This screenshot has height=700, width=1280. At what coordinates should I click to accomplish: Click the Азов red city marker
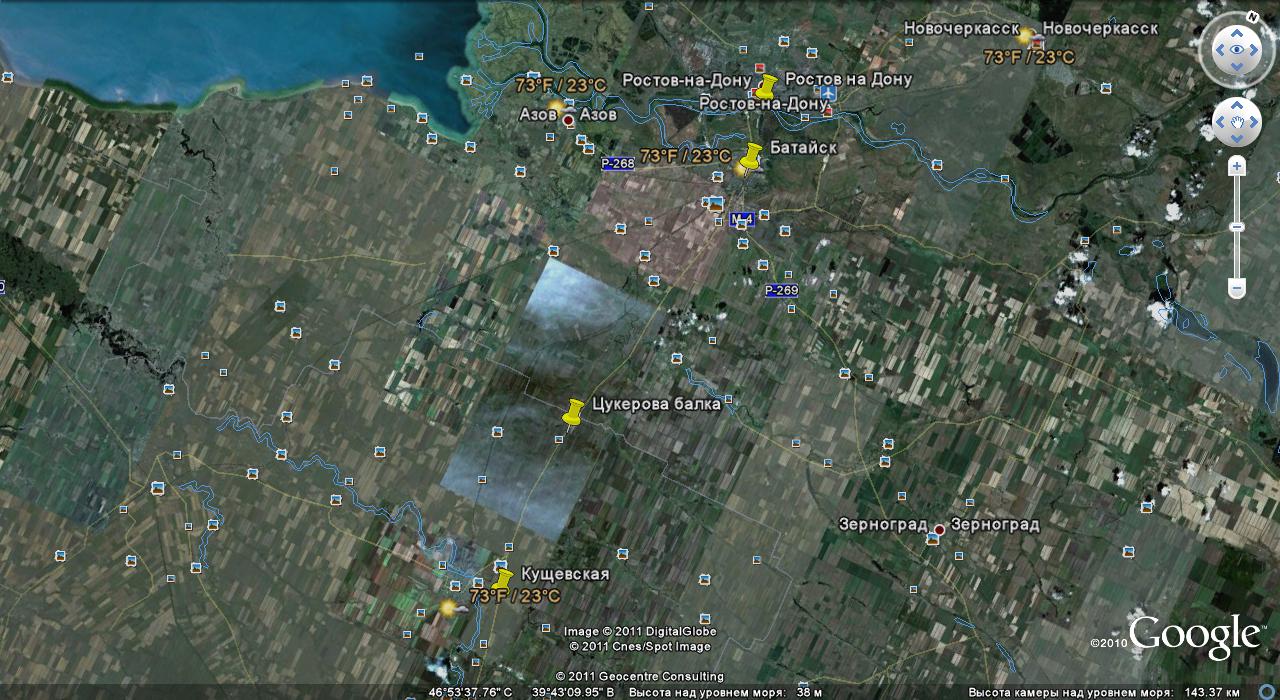click(x=569, y=120)
